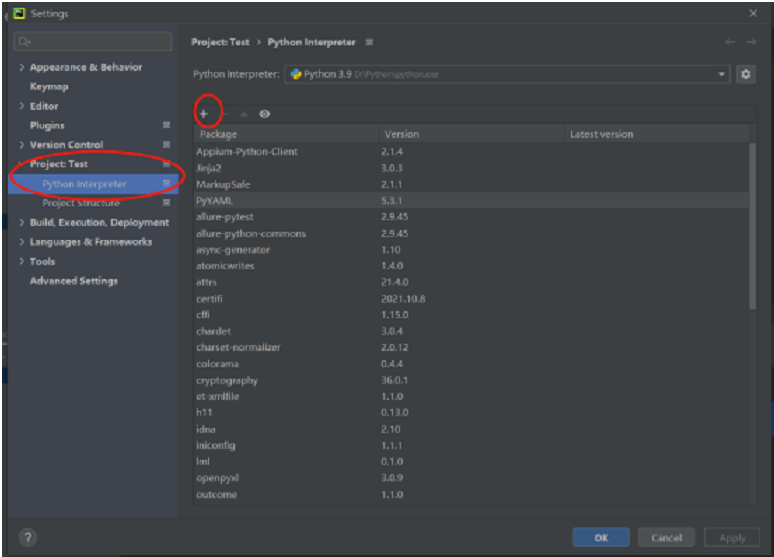Open Advanced Settings
The width and height of the screenshot is (774, 557).
click(74, 280)
